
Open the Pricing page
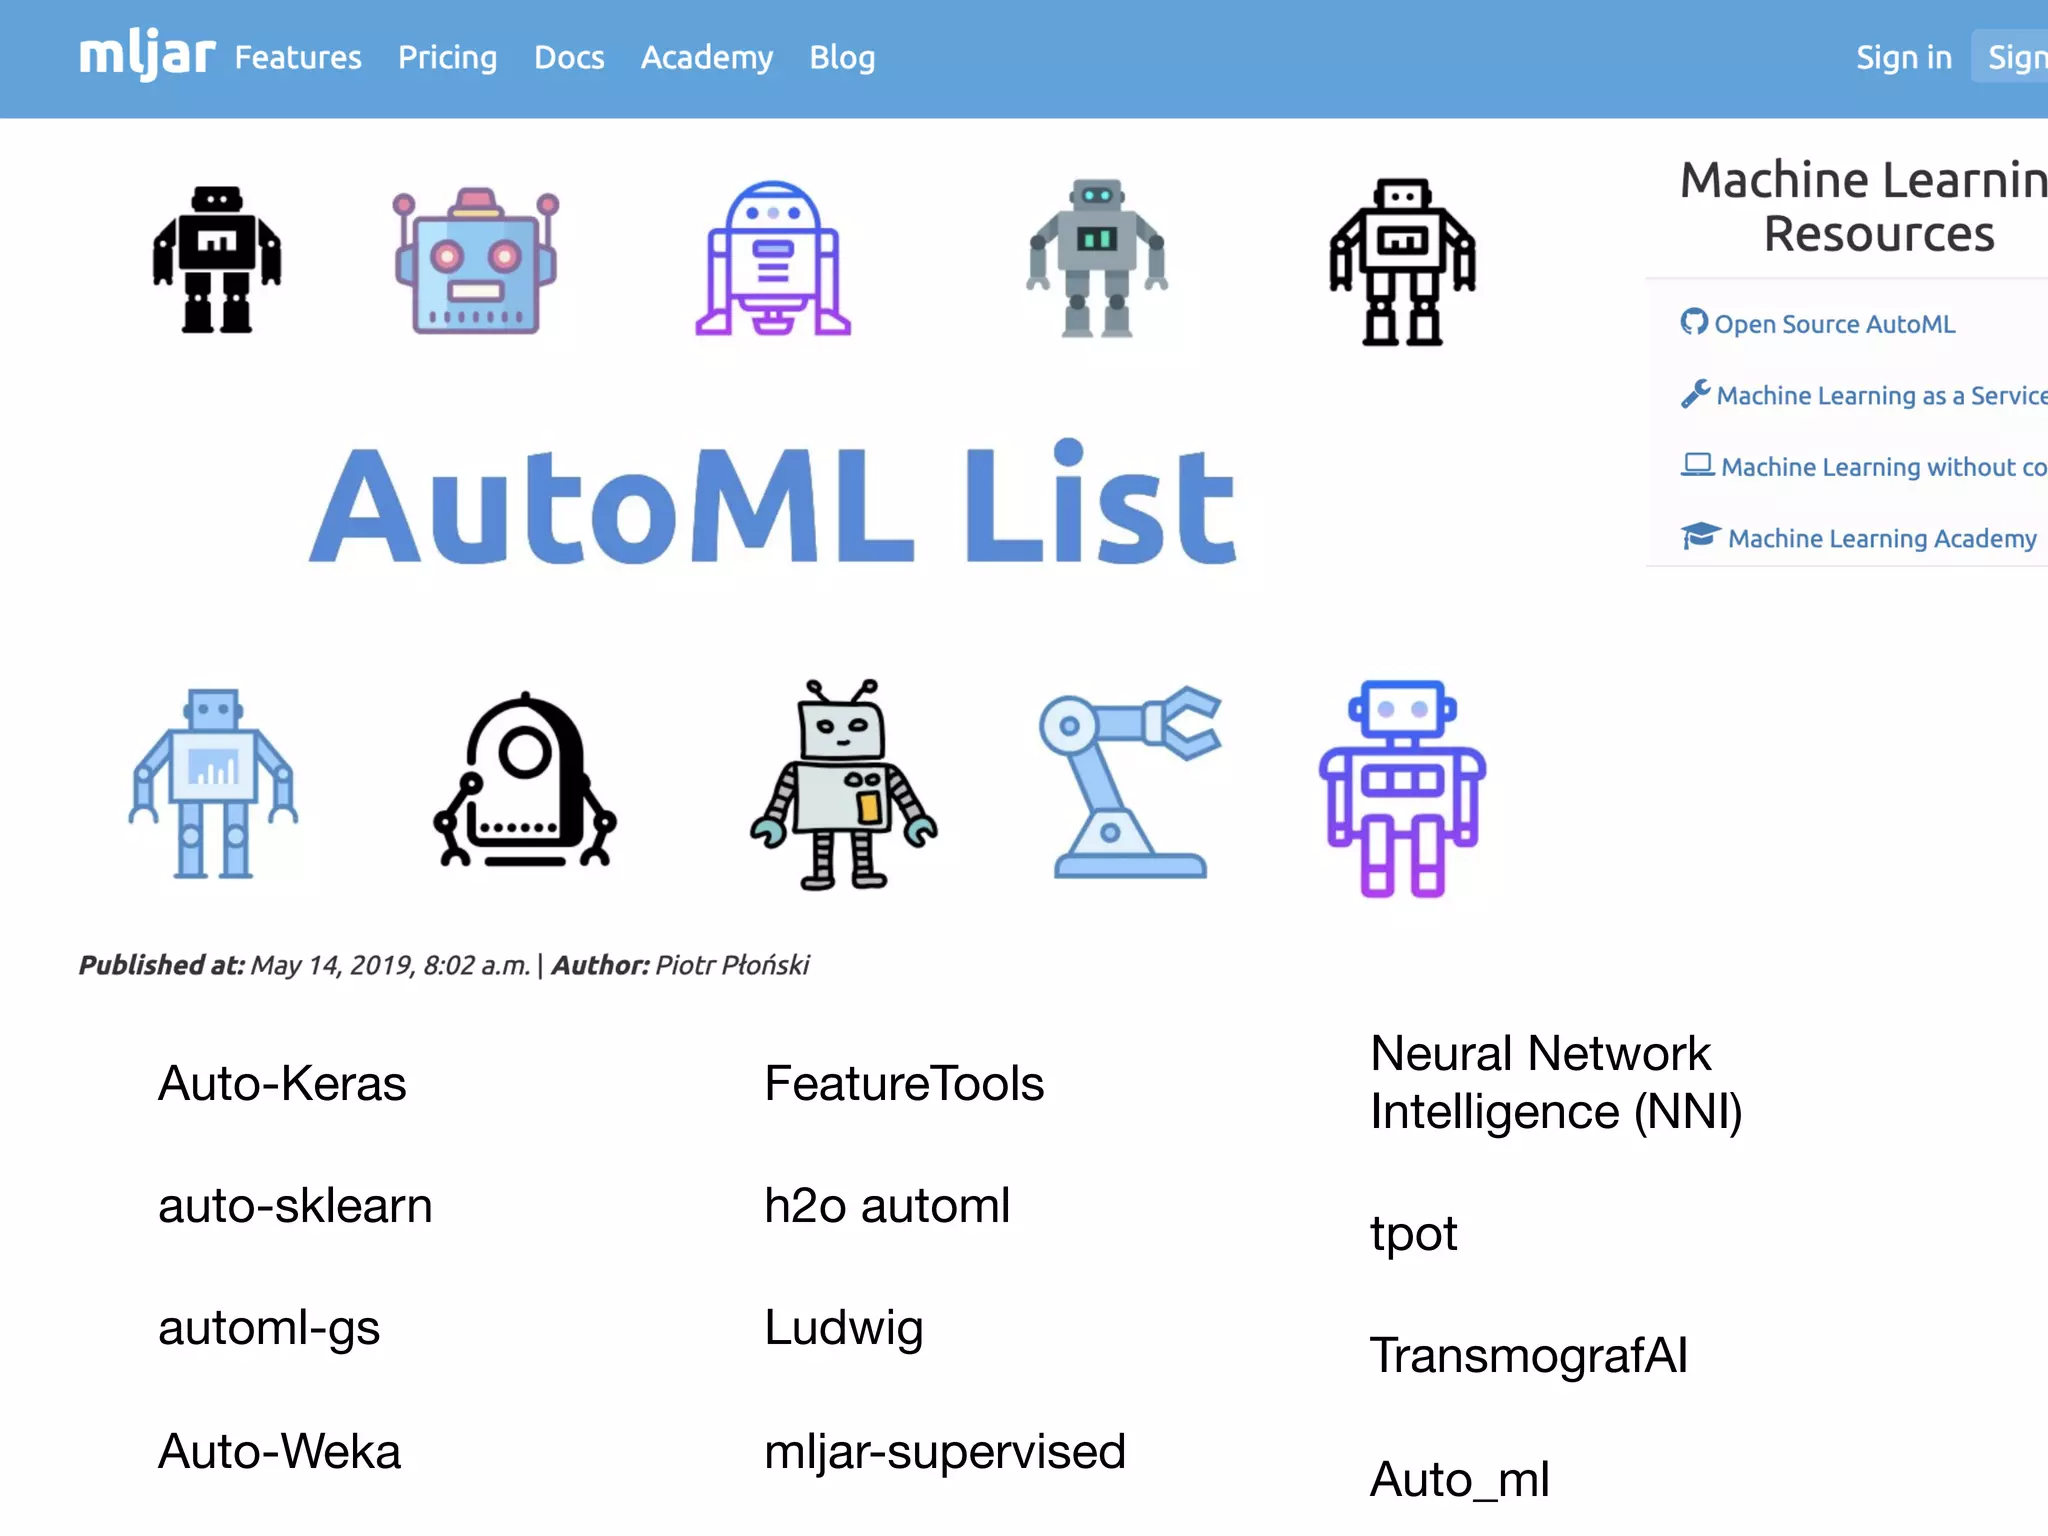click(x=447, y=57)
